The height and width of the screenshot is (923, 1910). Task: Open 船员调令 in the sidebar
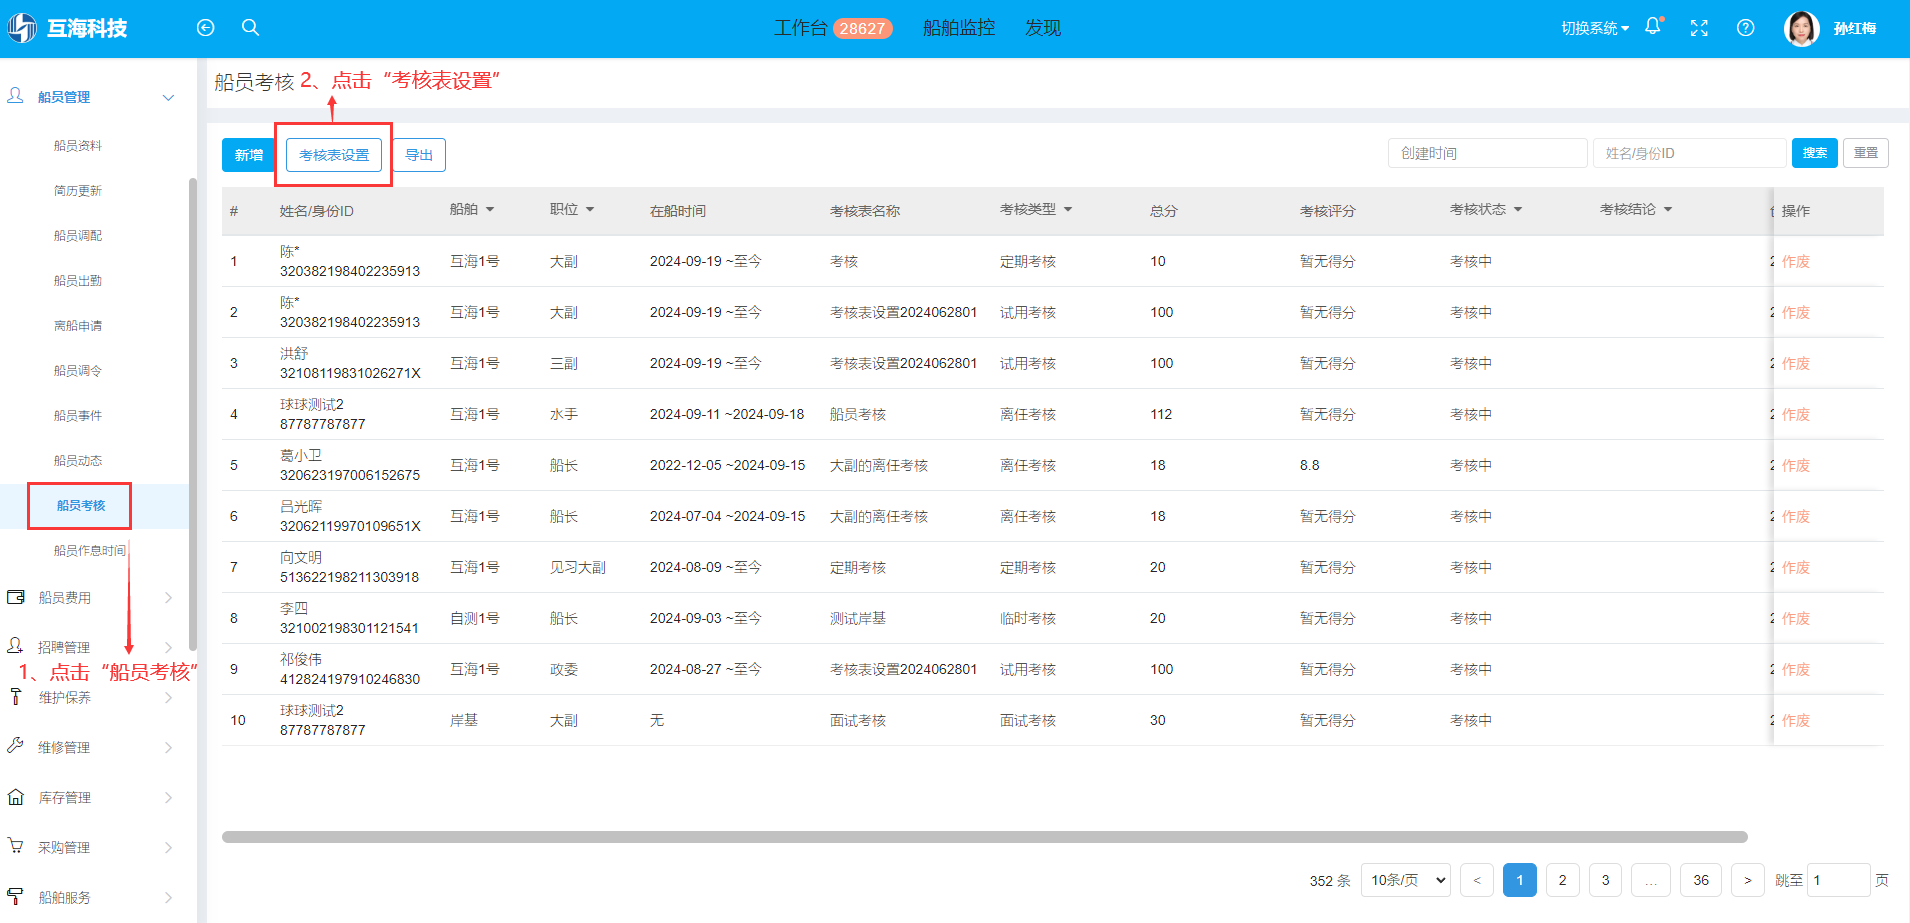click(x=78, y=371)
